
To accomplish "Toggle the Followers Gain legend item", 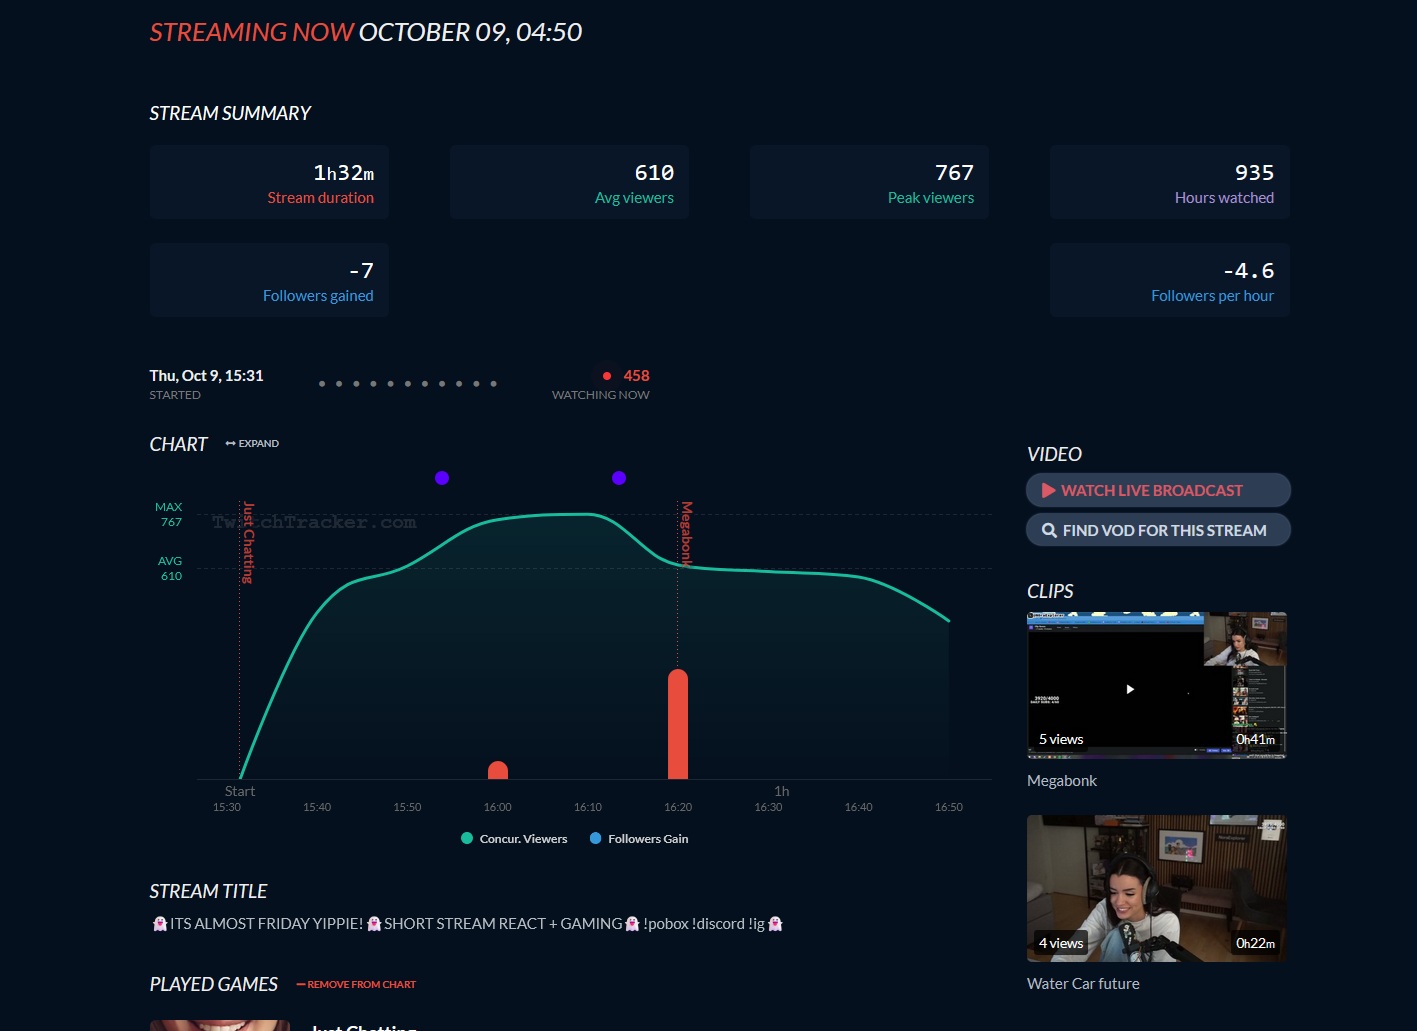I will (x=639, y=839).
